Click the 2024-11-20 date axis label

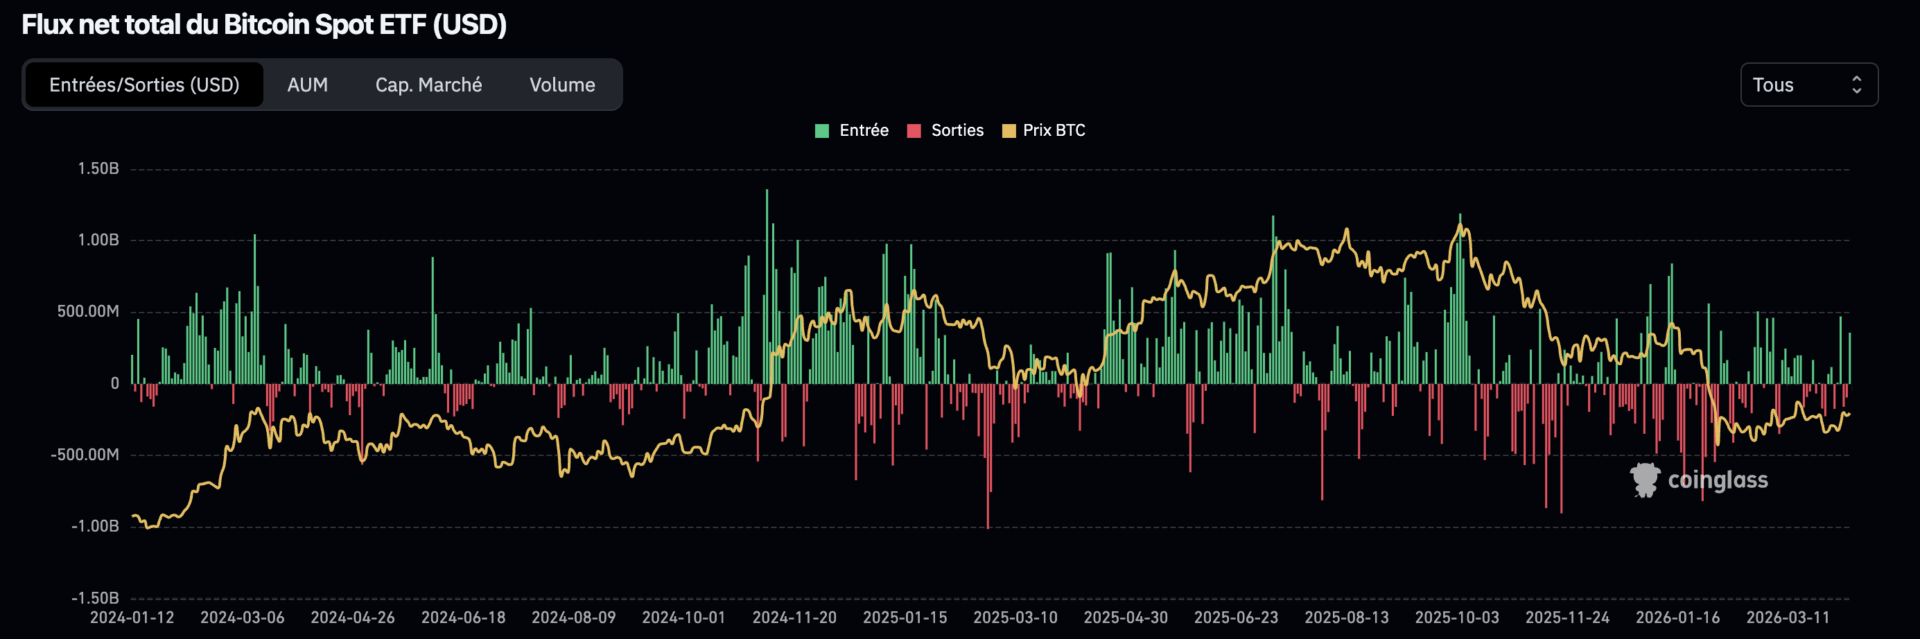pos(794,617)
